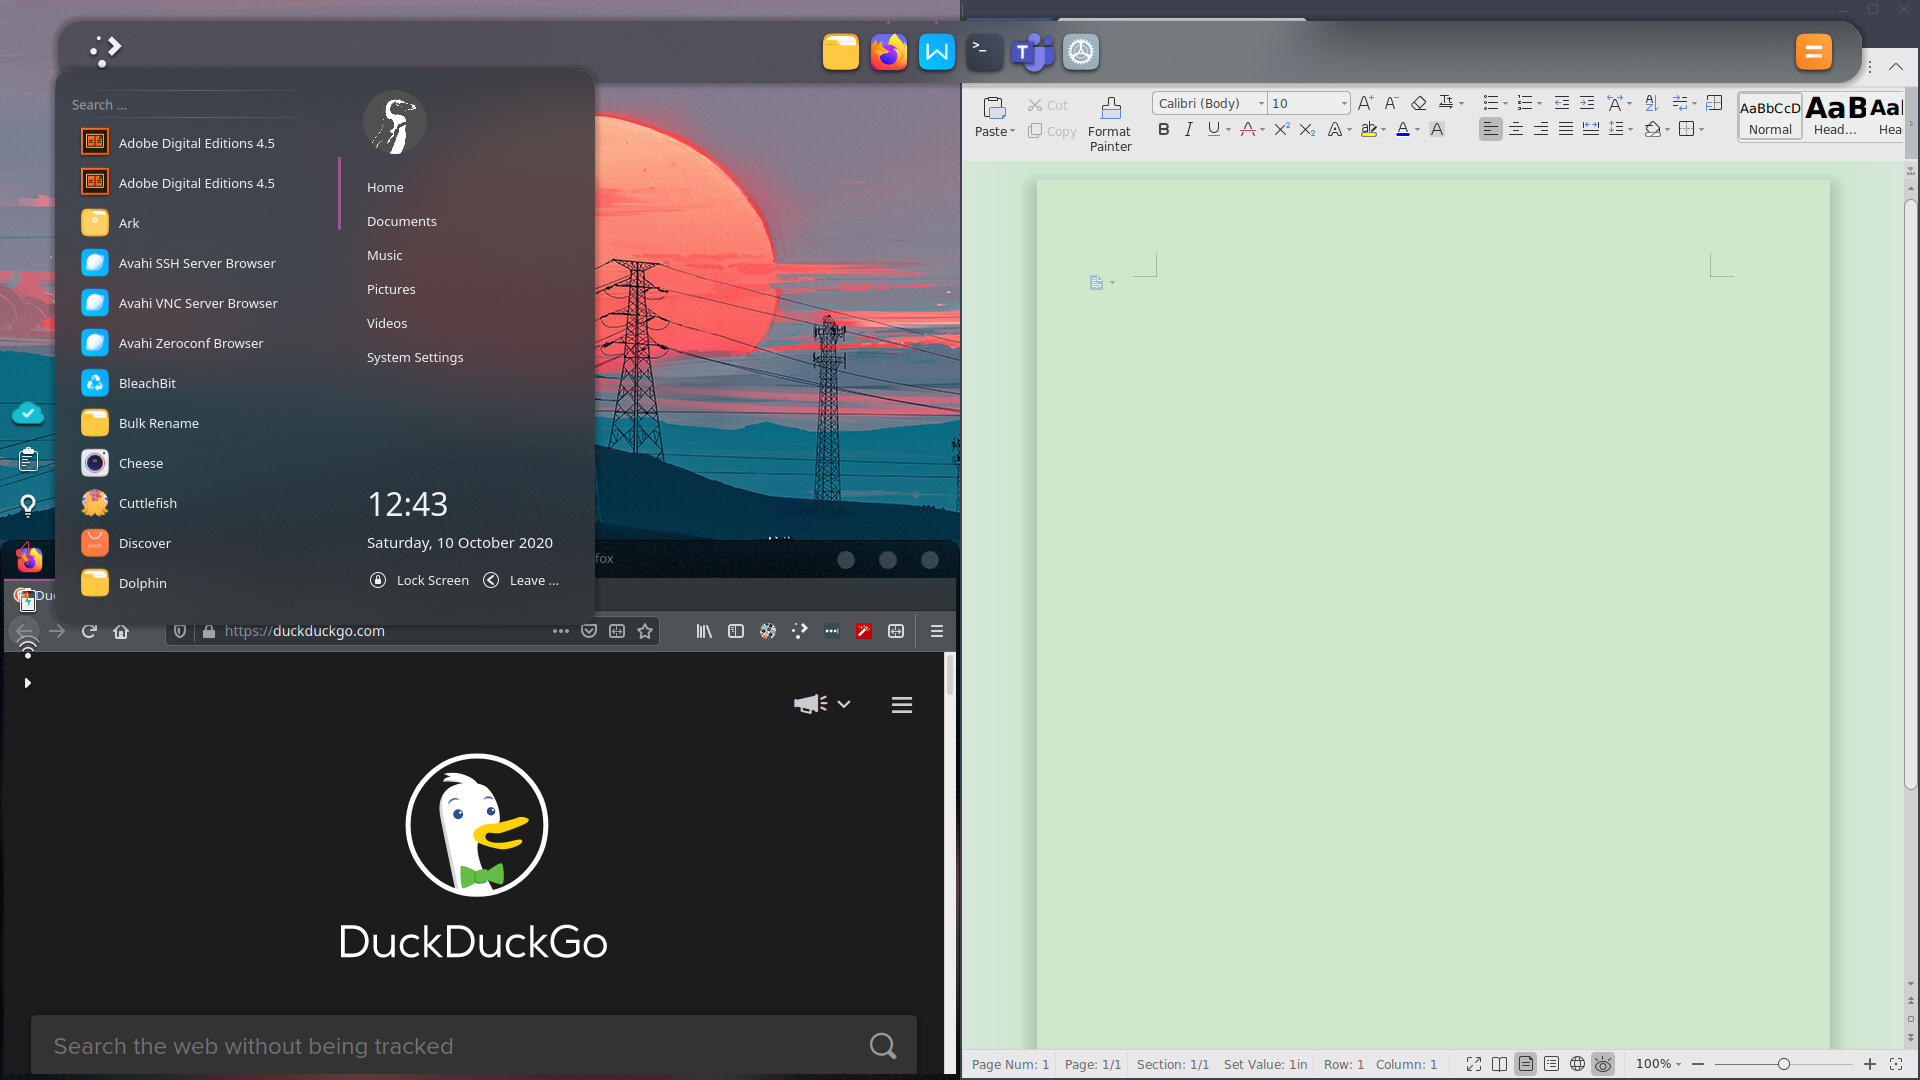The image size is (1920, 1080).
Task: Reload the DuckDuckGo page
Action: [89, 631]
